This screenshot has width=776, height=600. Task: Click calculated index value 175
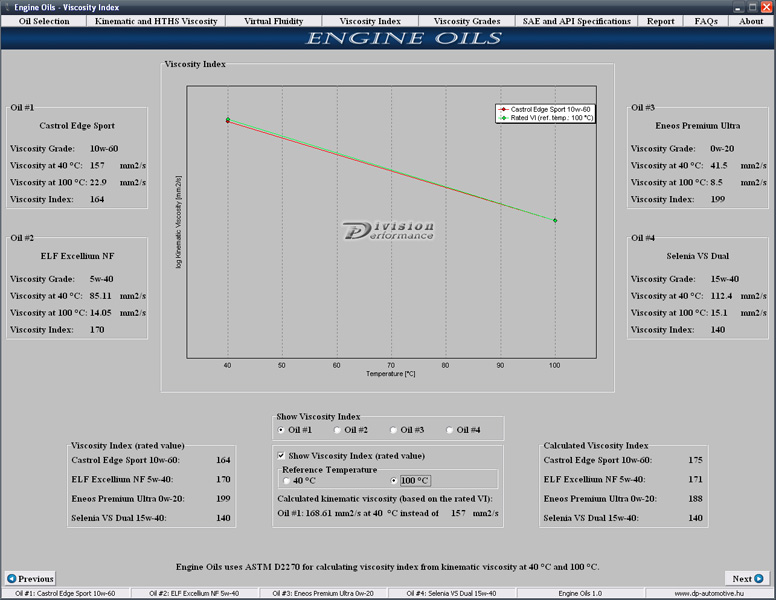click(x=695, y=460)
